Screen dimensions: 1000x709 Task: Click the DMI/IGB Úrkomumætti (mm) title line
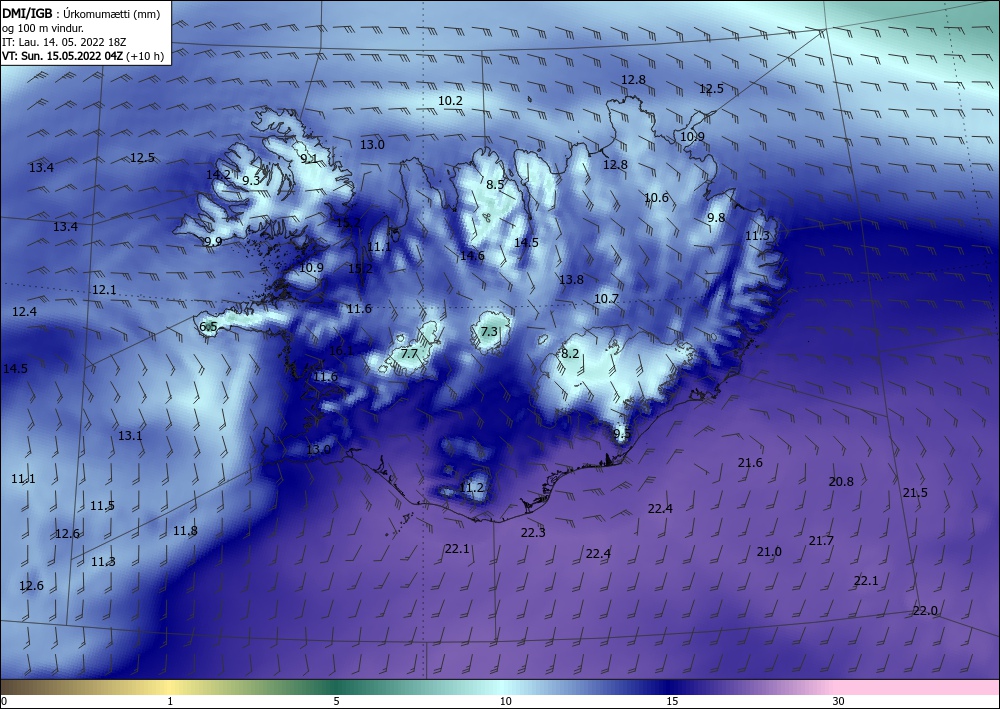pyautogui.click(x=81, y=13)
